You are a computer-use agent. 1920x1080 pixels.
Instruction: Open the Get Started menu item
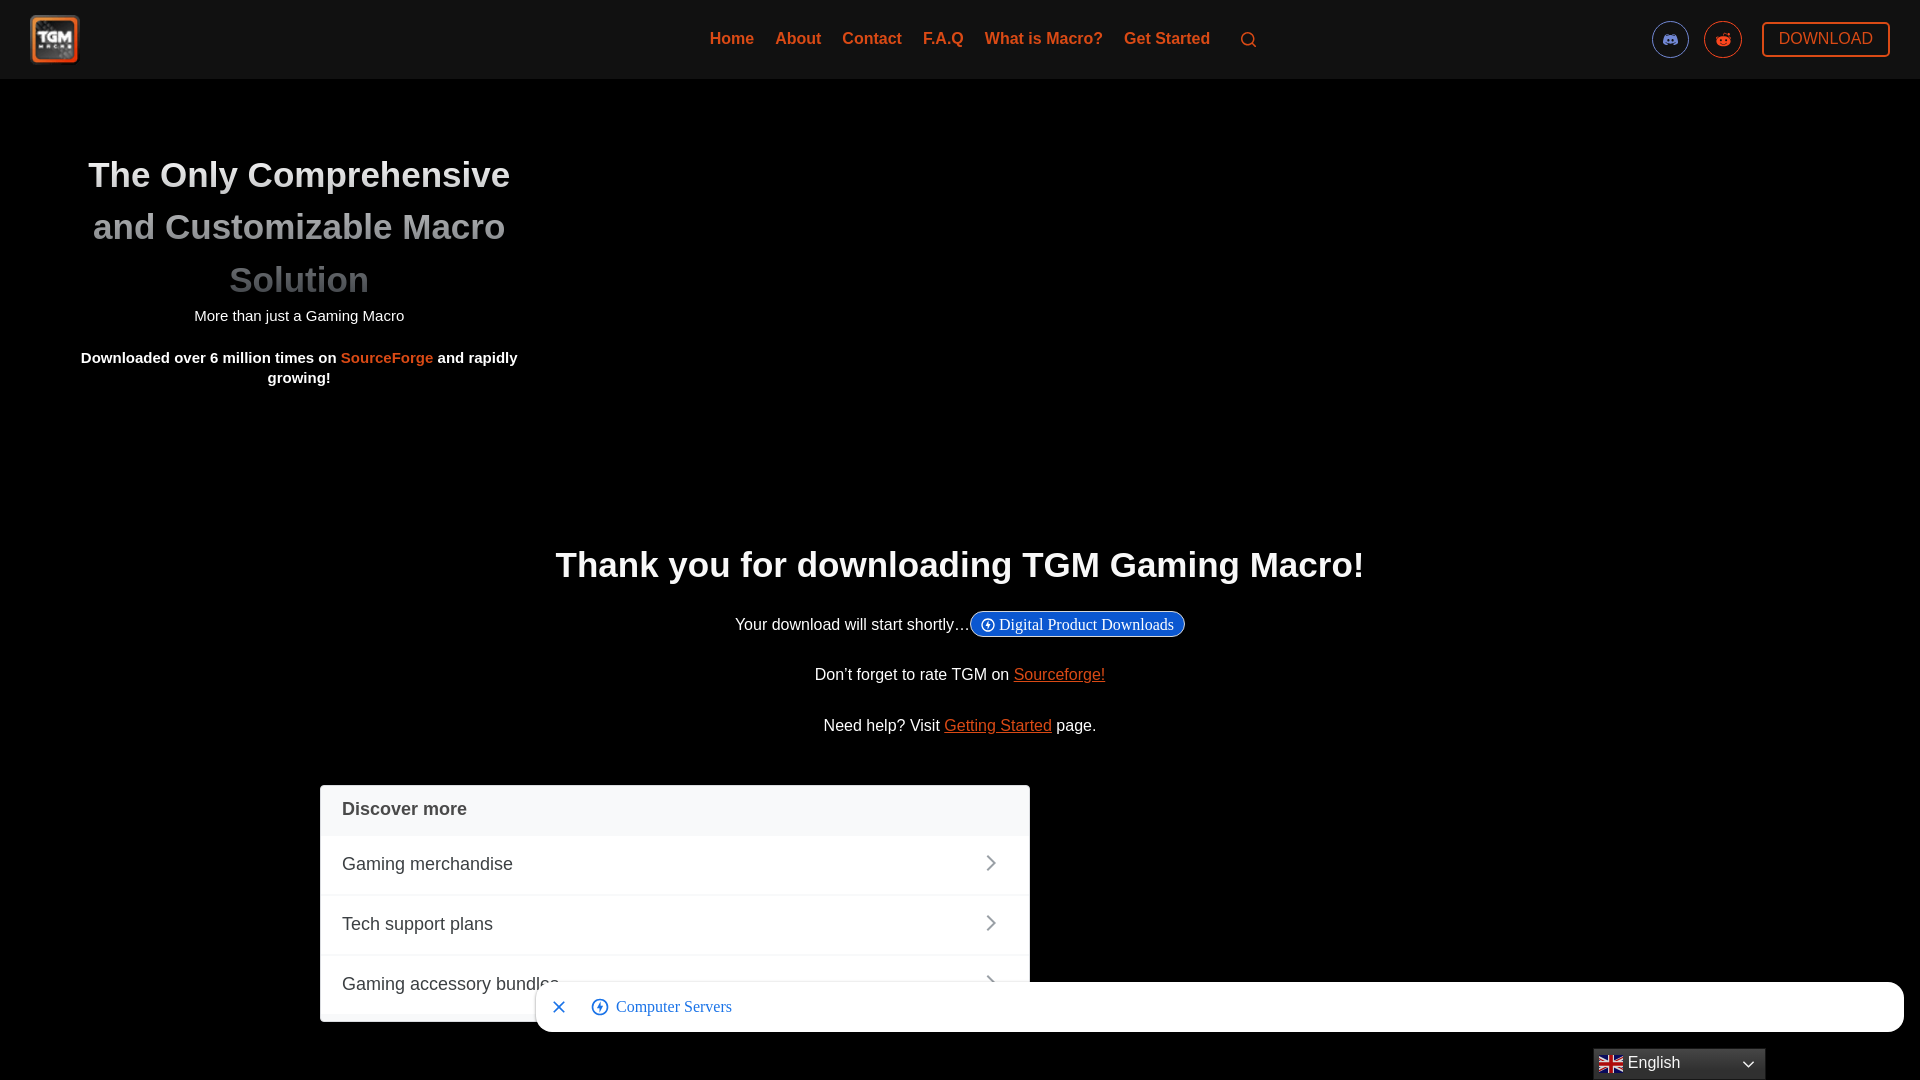tap(1167, 39)
